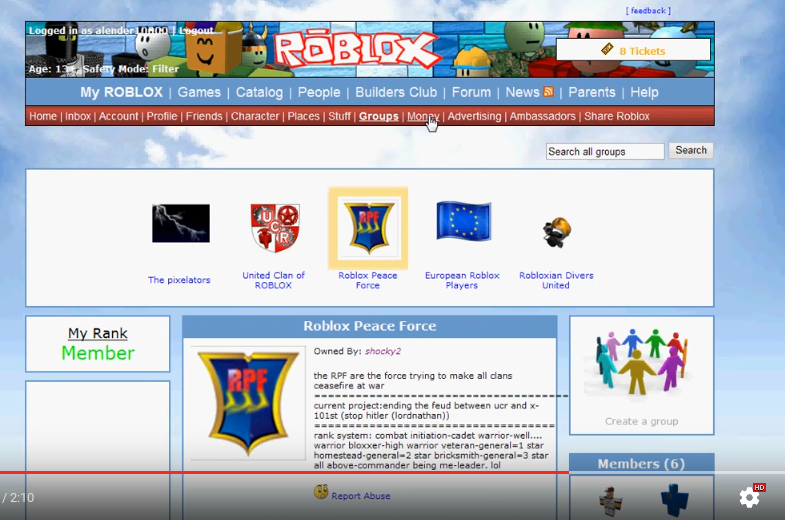Go to the Games section

[199, 92]
